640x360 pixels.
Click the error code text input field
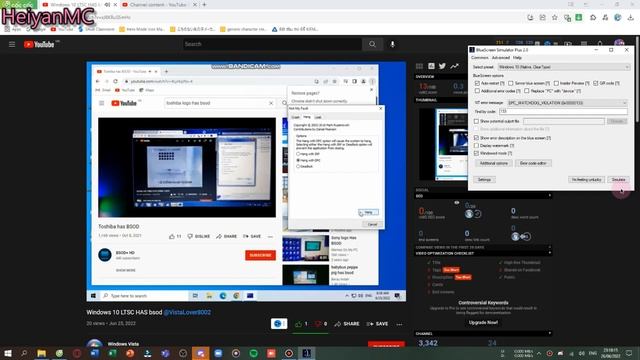tap(563, 111)
